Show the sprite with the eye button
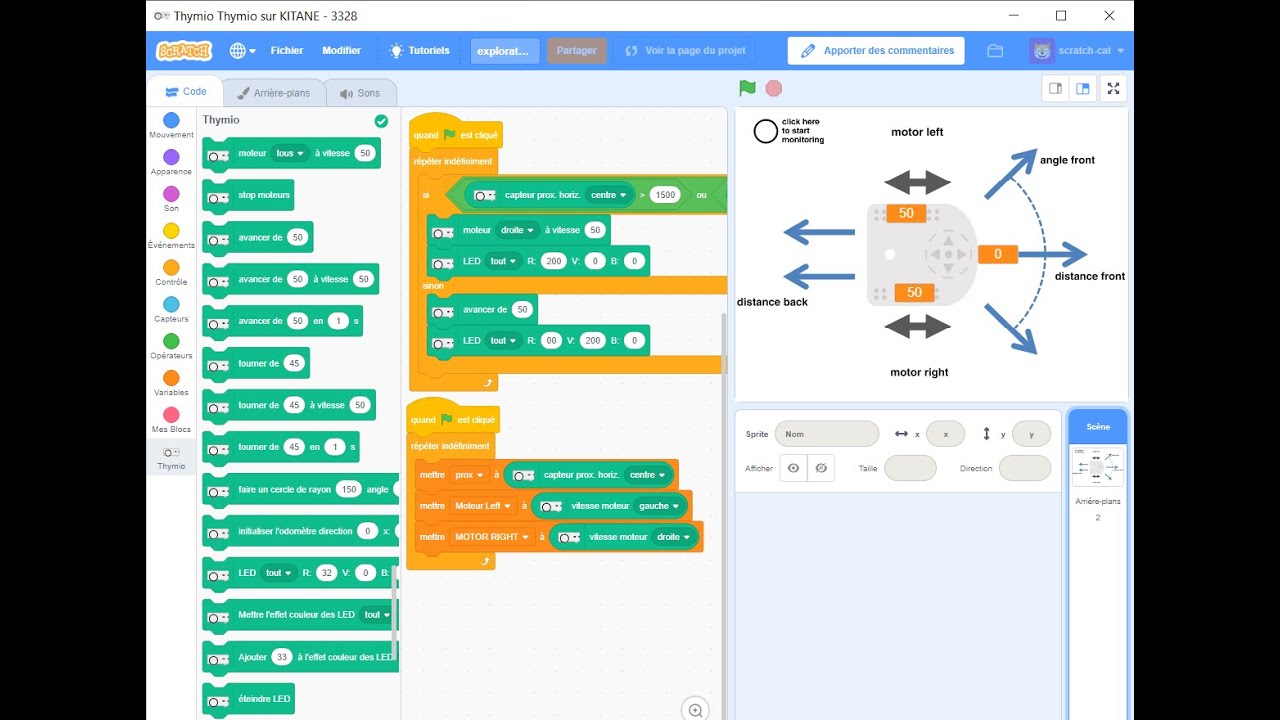 coord(793,468)
